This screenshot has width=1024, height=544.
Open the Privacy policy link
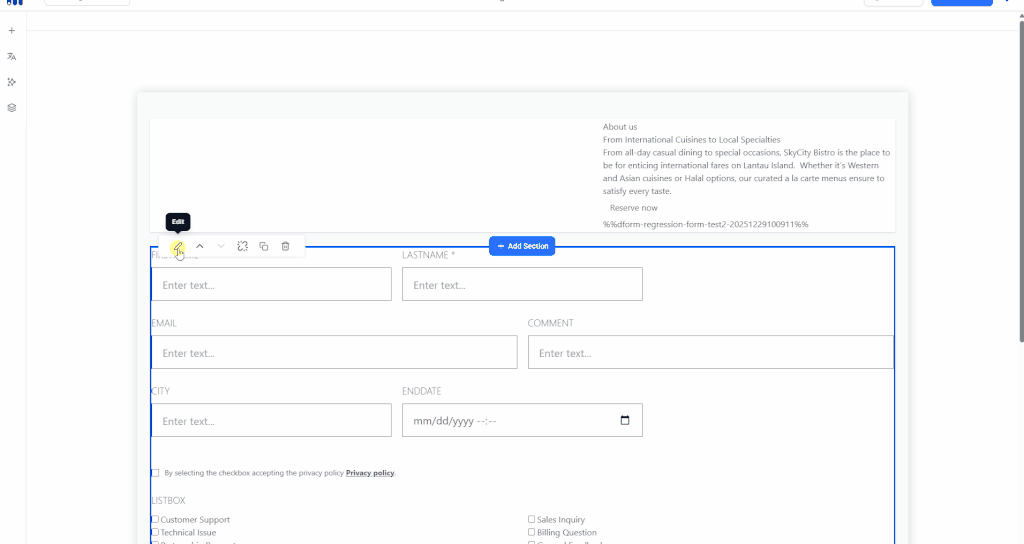click(x=370, y=473)
